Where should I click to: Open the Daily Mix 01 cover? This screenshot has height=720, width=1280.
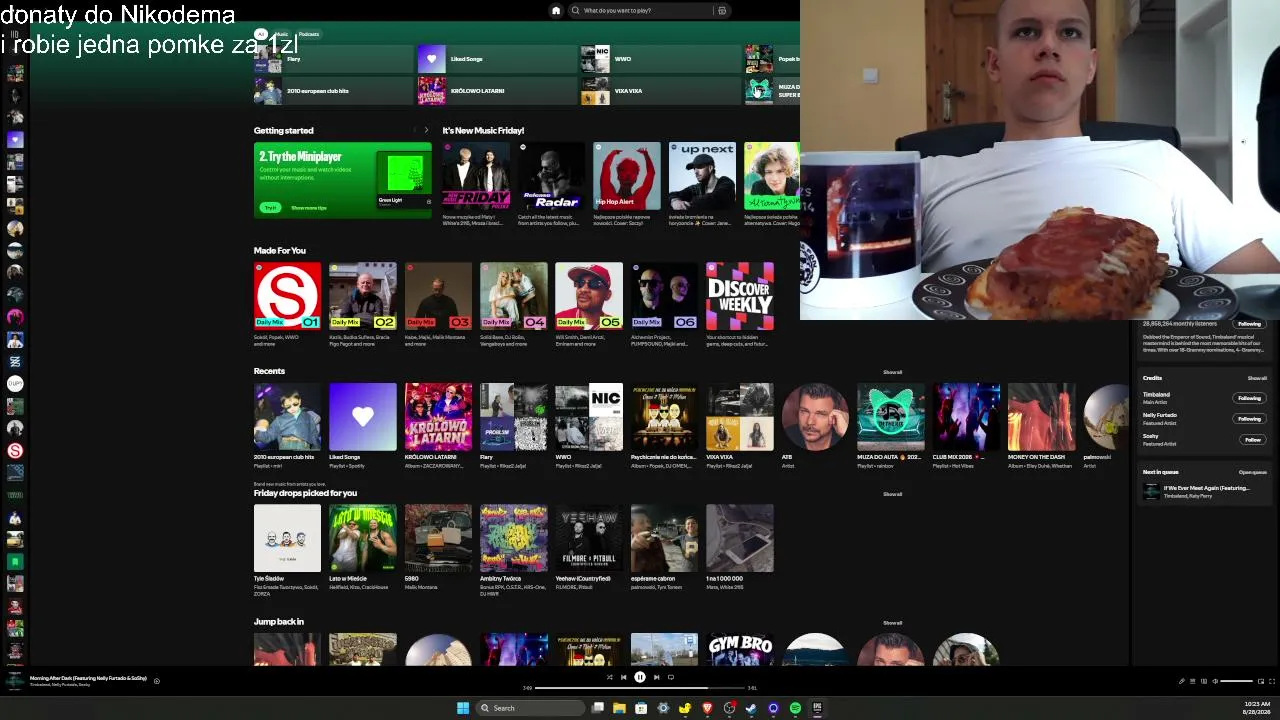(287, 296)
